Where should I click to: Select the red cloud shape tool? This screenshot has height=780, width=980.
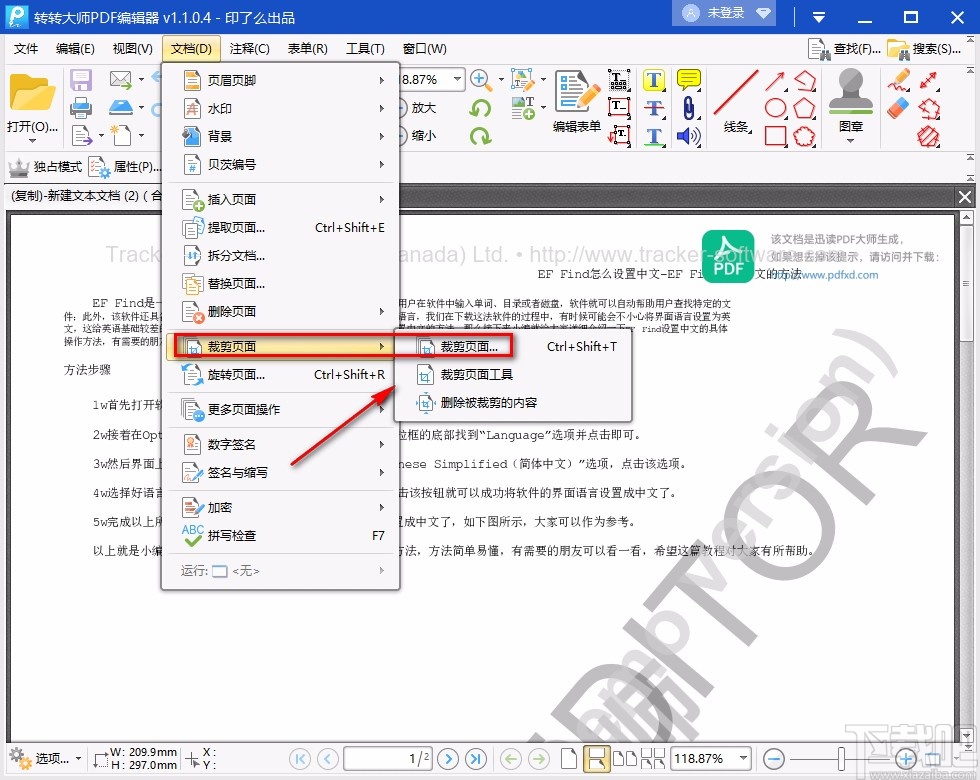[804, 136]
